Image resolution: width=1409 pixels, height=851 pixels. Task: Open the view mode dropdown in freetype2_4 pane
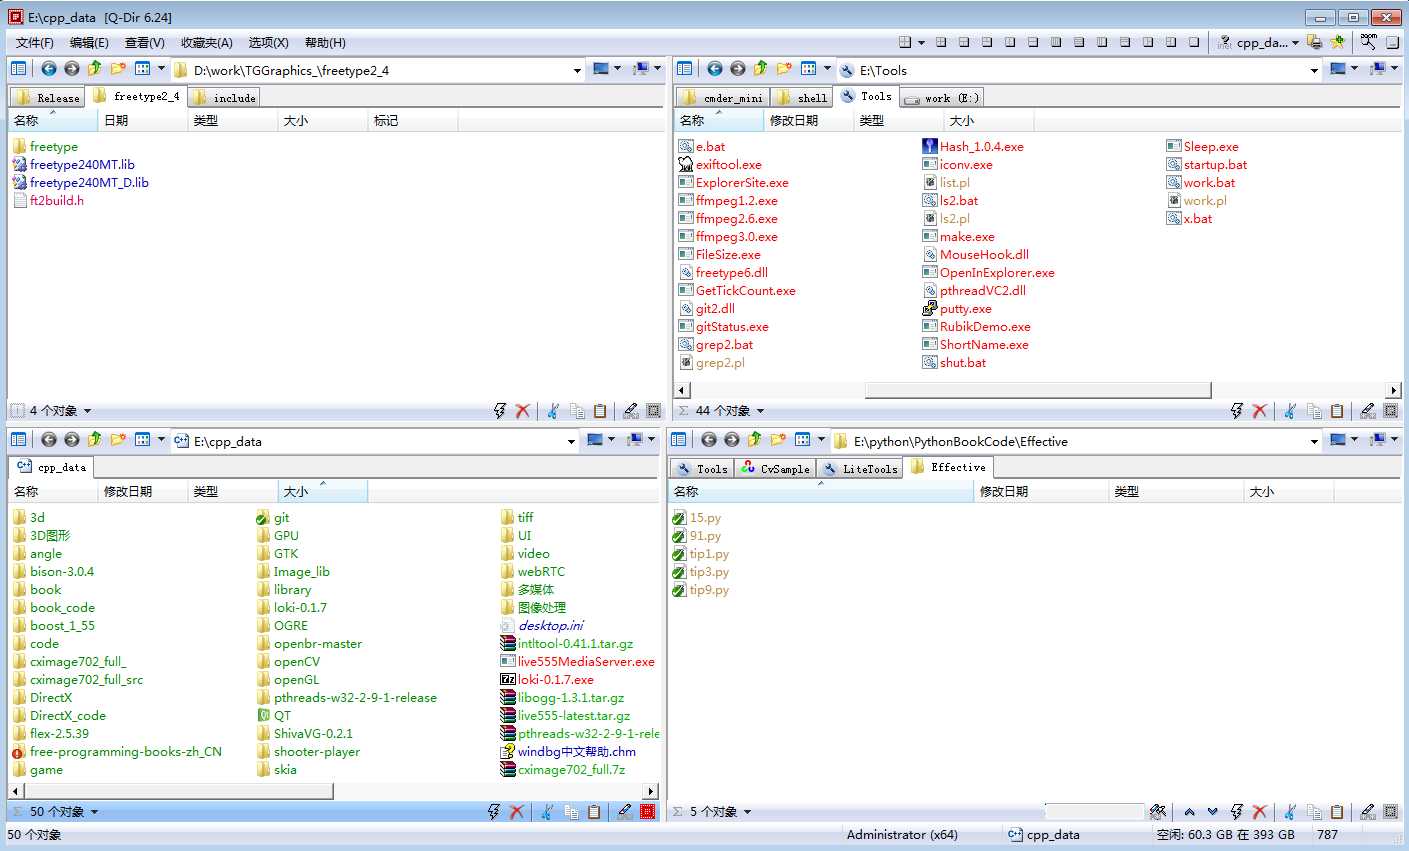coord(161,69)
